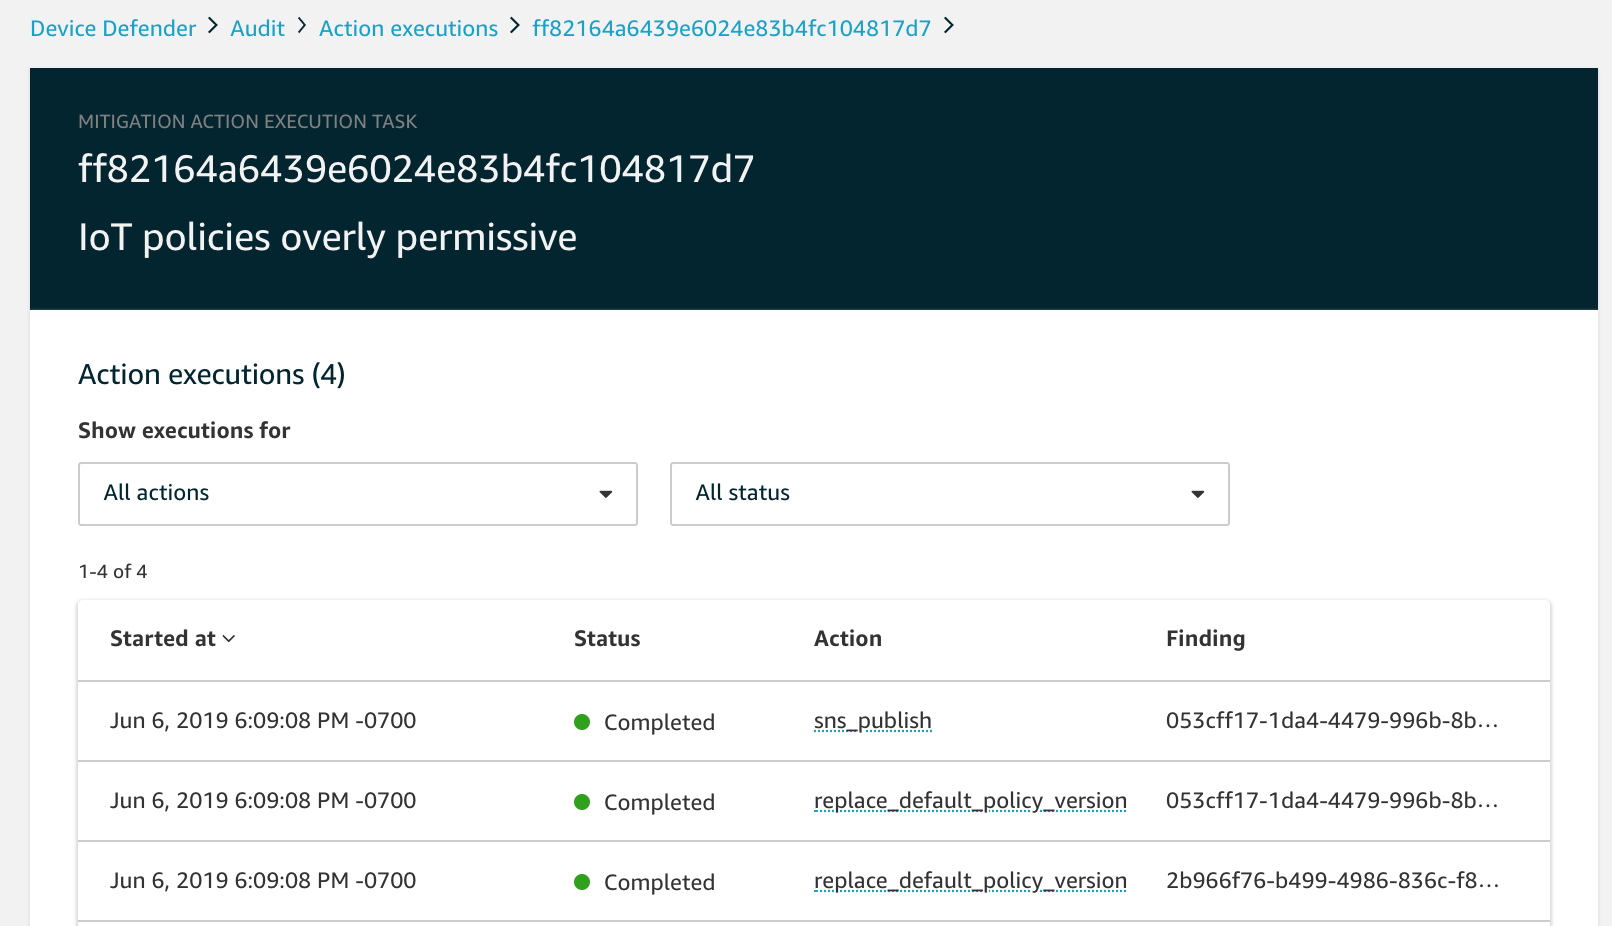Click chevron right after Audit breadcrumb
Screen dimensions: 1612x926
(301, 27)
